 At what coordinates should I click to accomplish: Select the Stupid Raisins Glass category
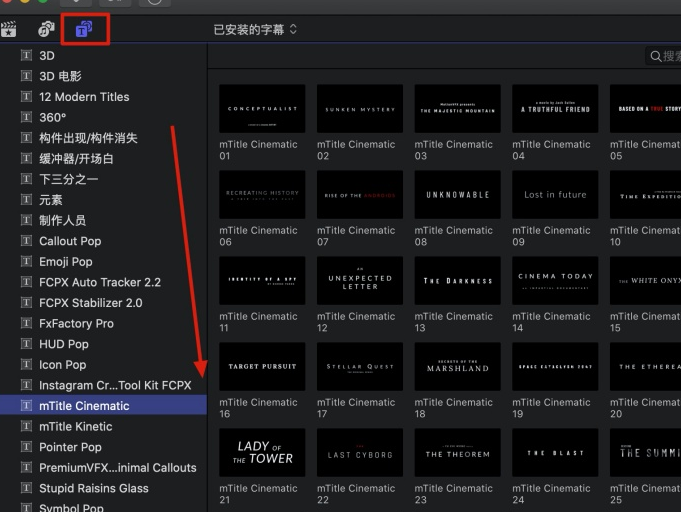pyautogui.click(x=103, y=489)
